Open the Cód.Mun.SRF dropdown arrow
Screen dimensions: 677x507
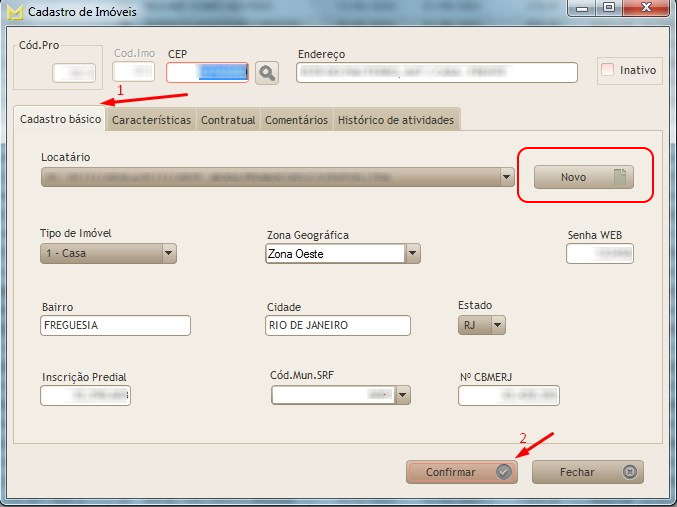(x=402, y=396)
